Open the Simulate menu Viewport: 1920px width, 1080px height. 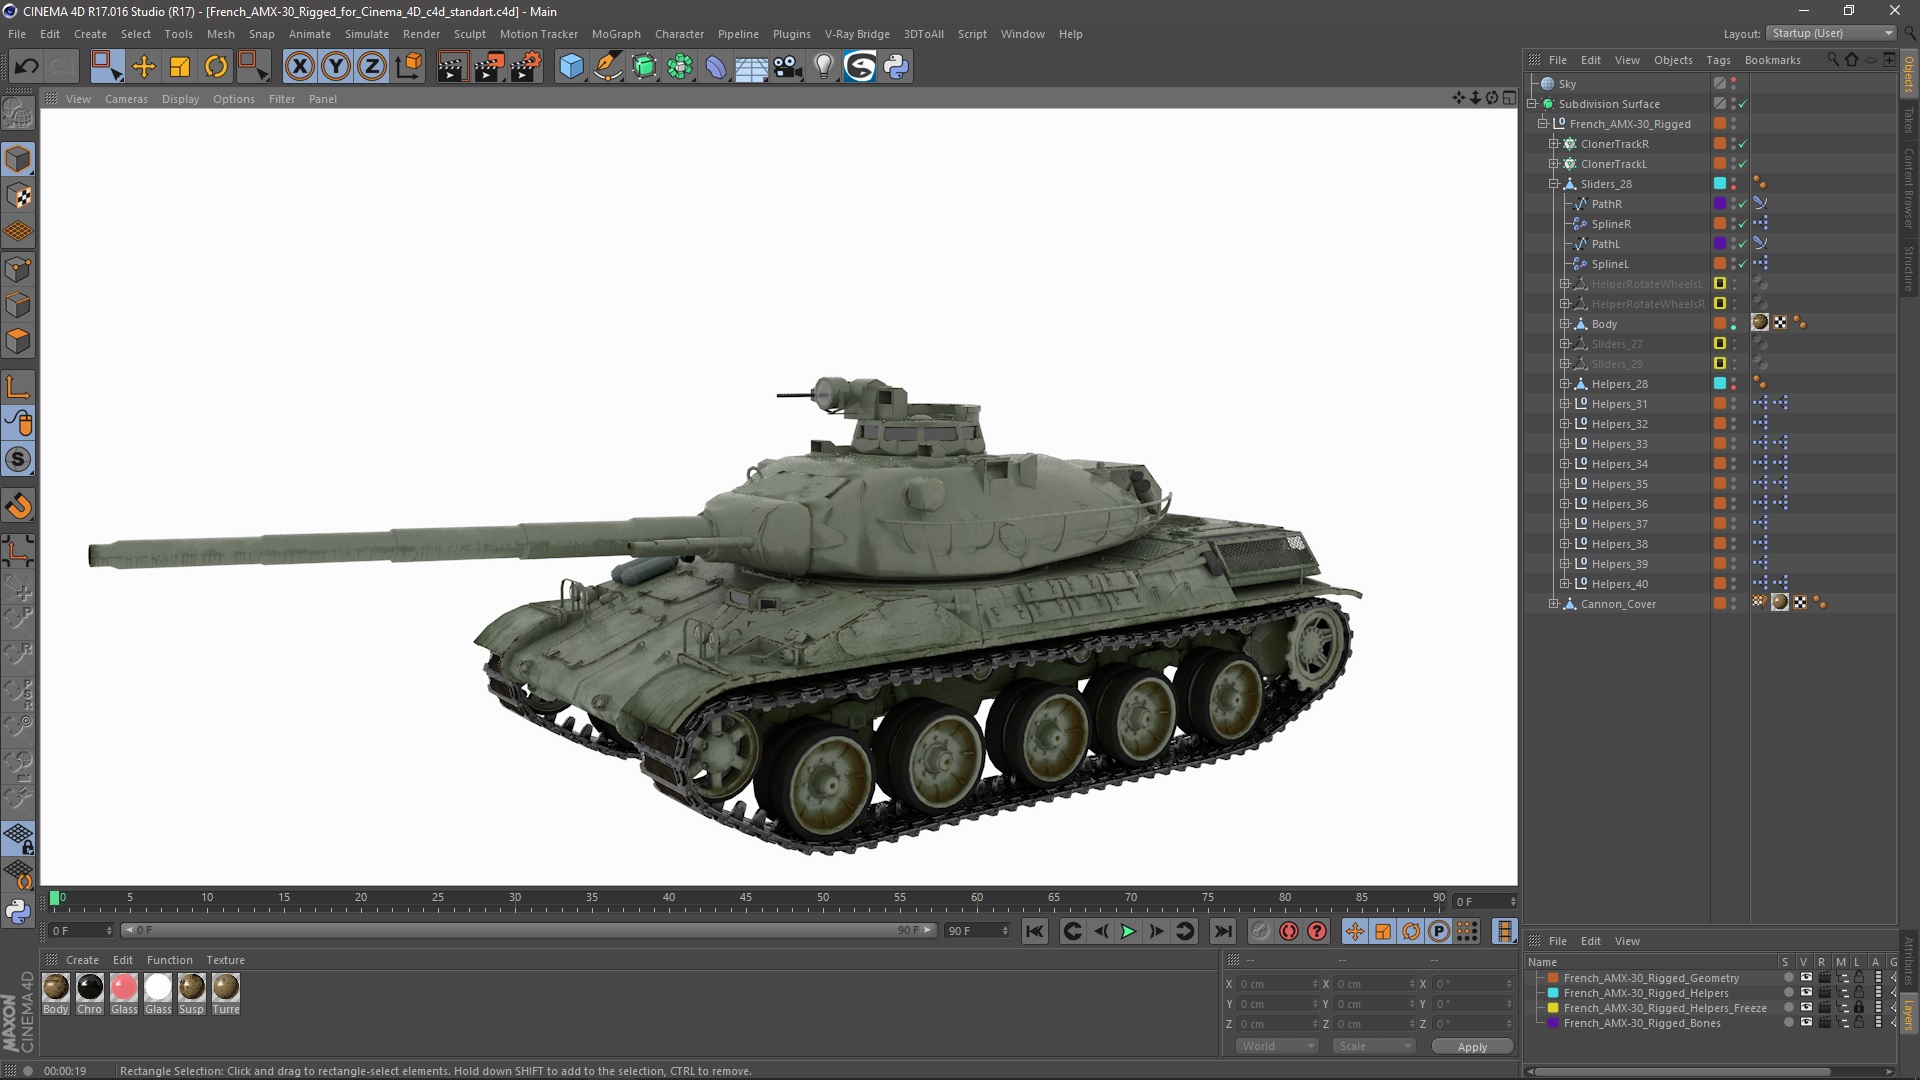[x=366, y=34]
